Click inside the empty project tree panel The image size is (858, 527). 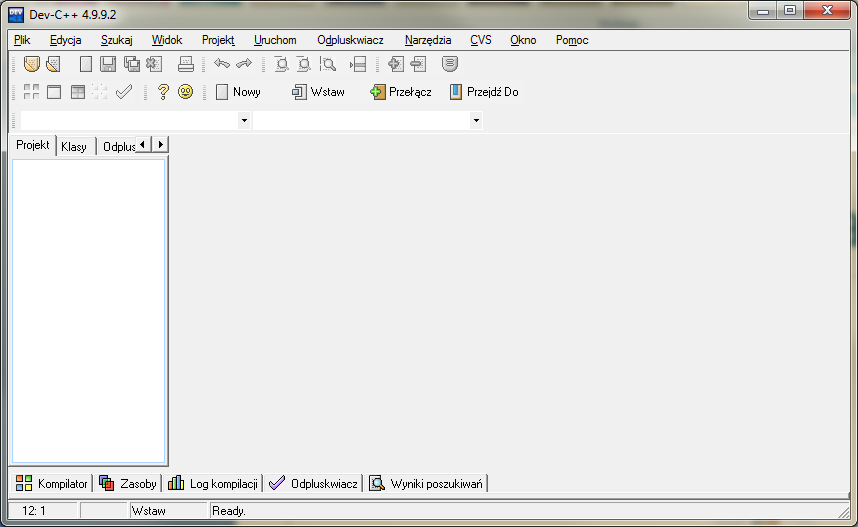[x=89, y=311]
